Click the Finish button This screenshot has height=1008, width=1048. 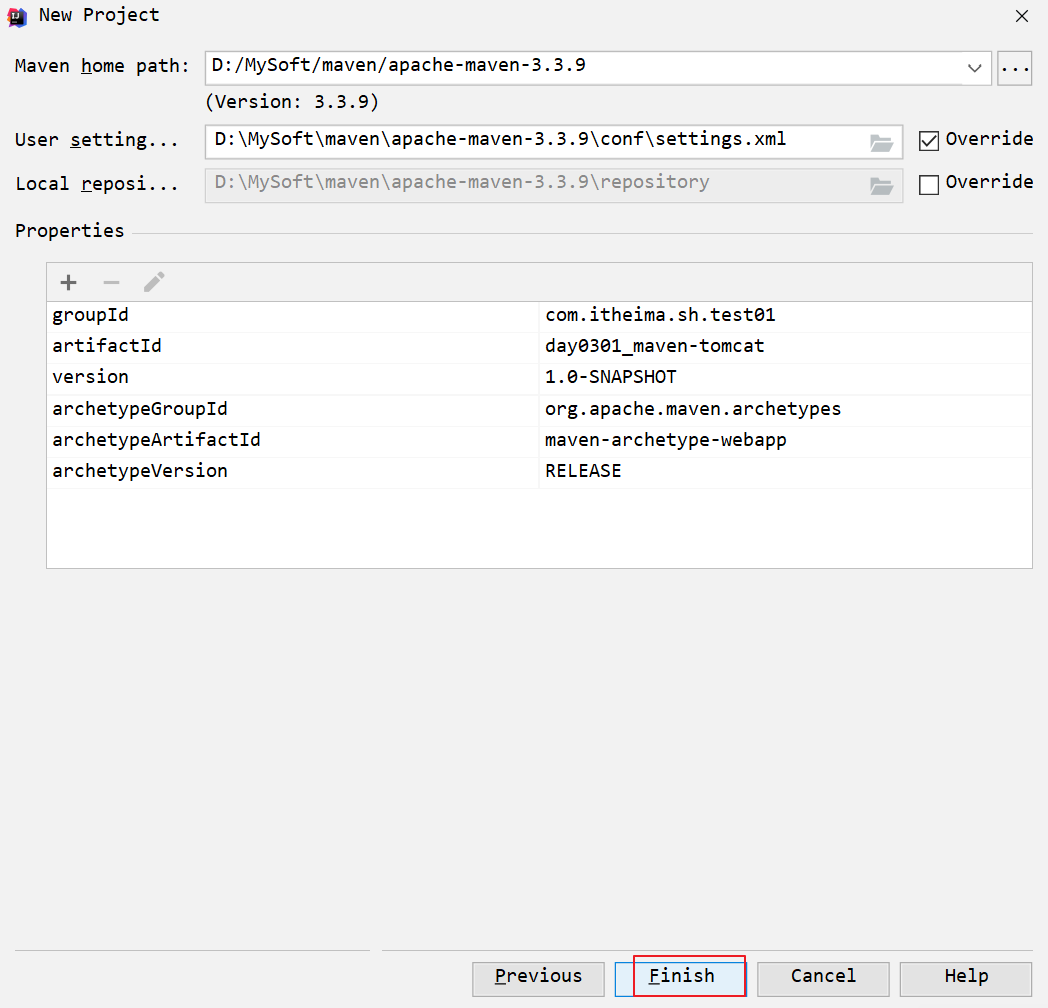[x=681, y=977]
